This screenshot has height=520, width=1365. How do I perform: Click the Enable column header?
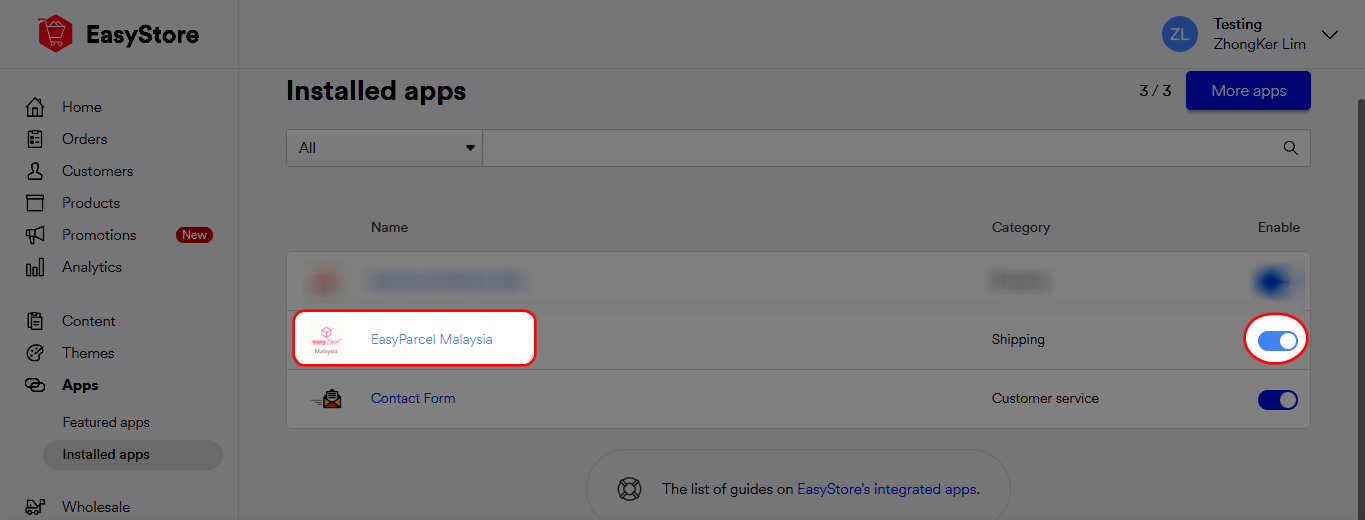click(x=1279, y=227)
